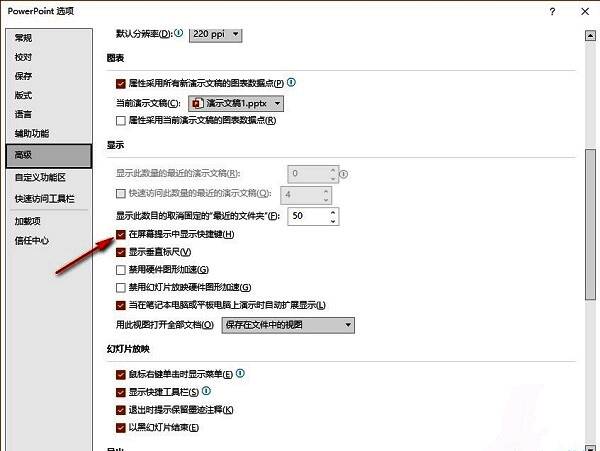This screenshot has width=600, height=451.
Task: Click scrollbar down arrow at bottom
Action: [590, 448]
